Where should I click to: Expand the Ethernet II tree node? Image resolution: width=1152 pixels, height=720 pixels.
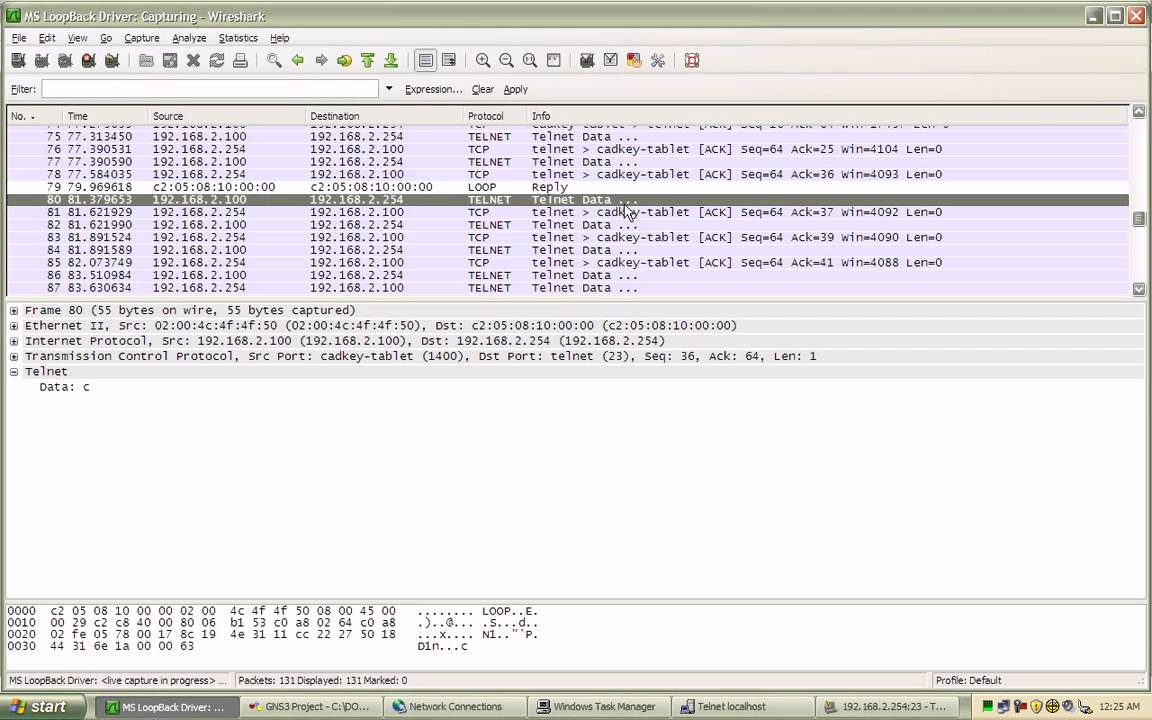[14, 326]
